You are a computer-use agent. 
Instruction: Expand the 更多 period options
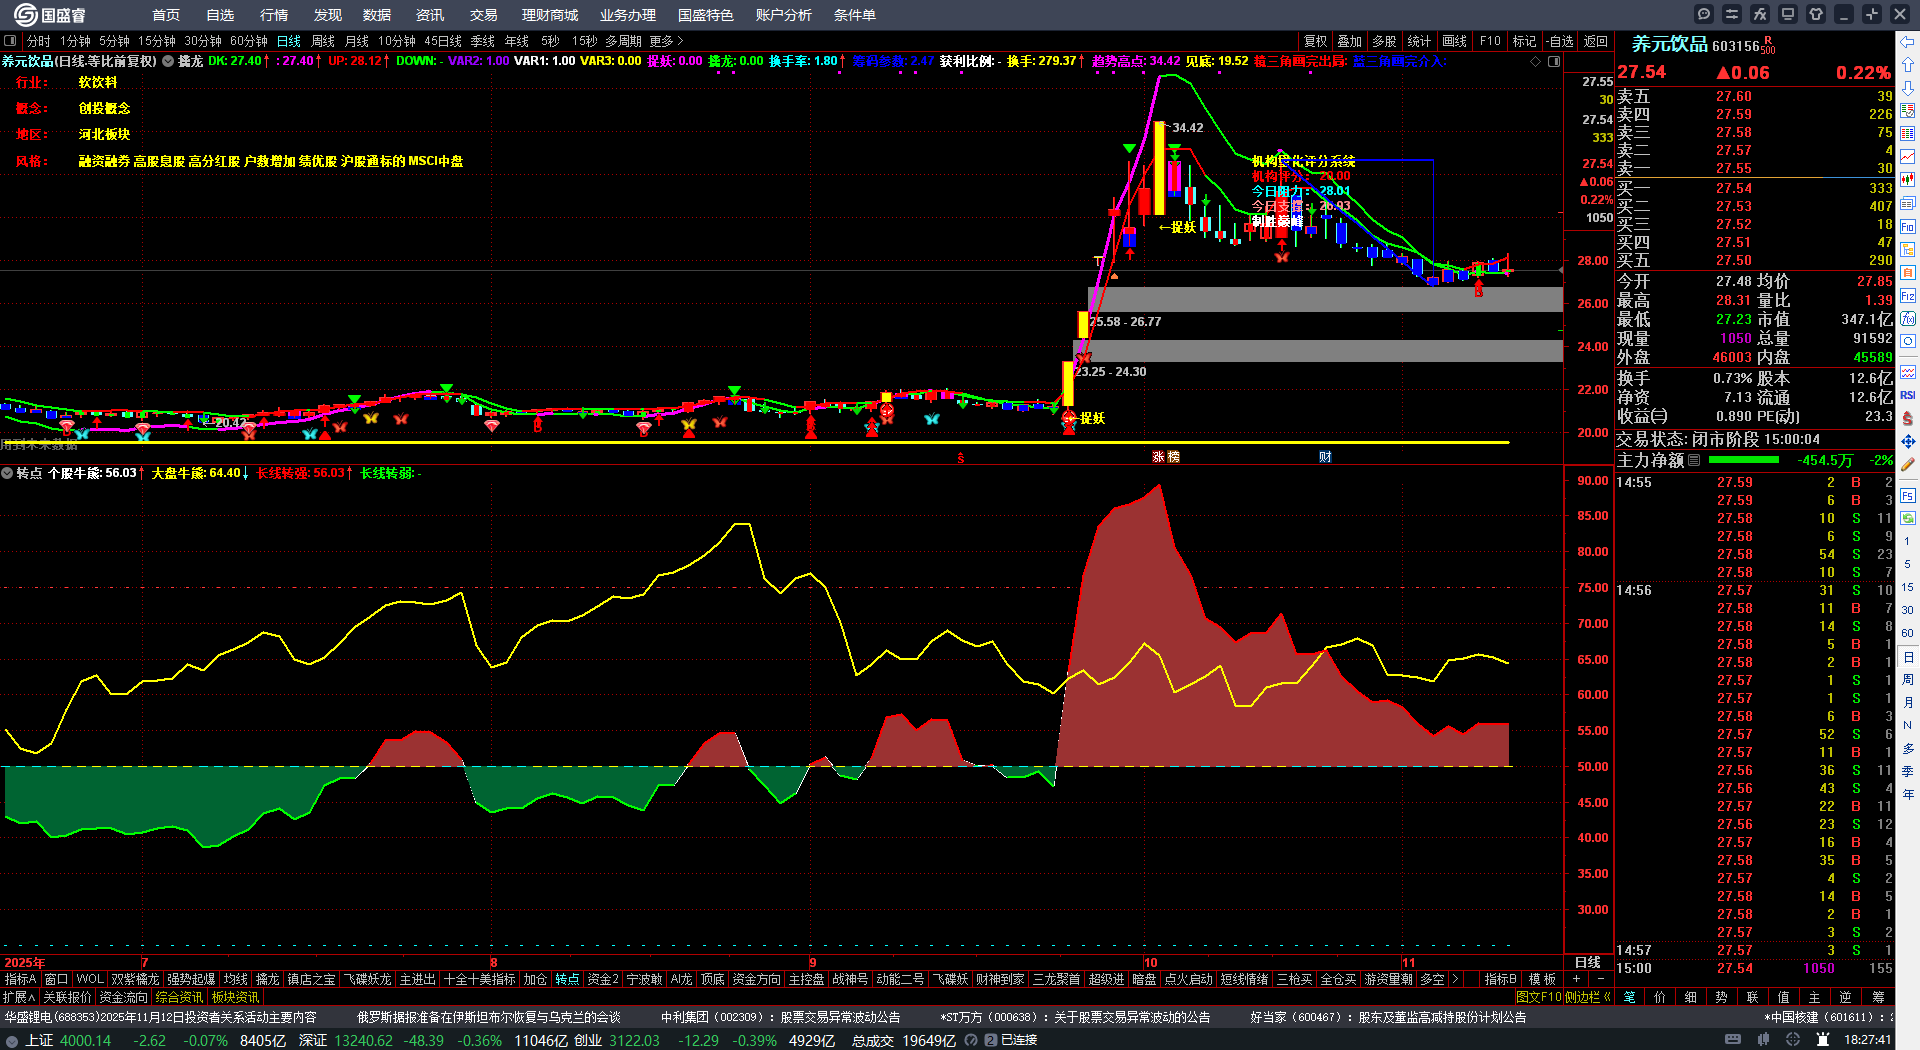[666, 41]
